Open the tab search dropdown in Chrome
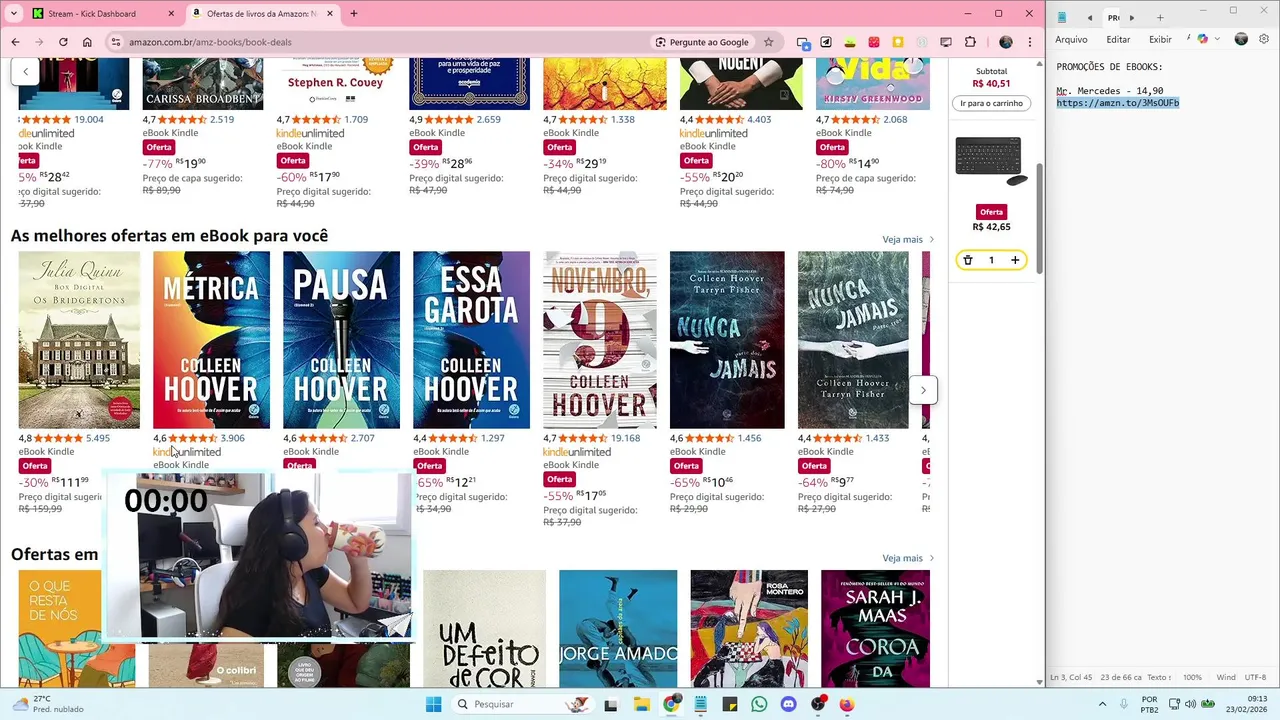The height and width of the screenshot is (720, 1280). click(13, 13)
